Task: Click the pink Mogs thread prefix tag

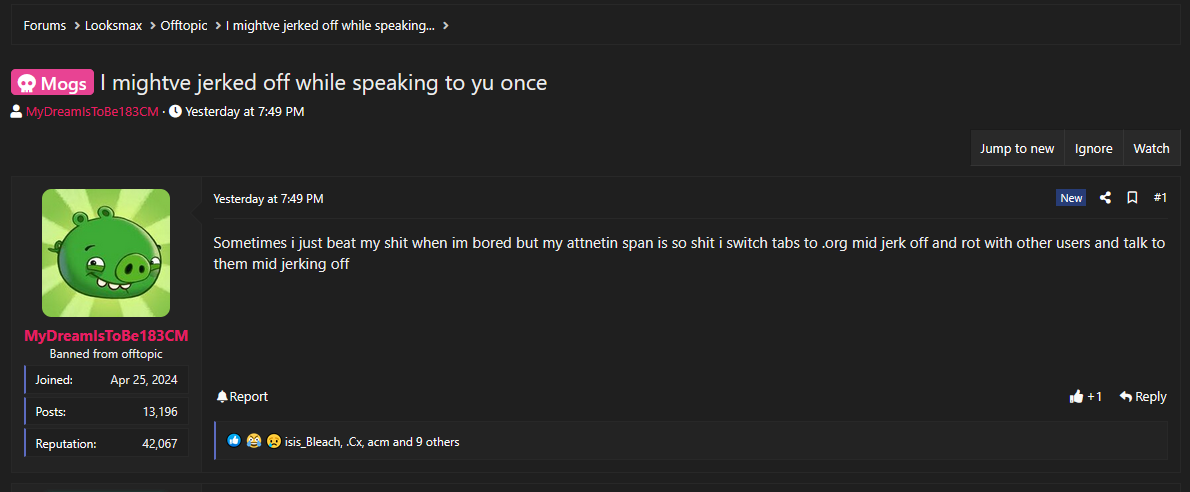Action: click(x=53, y=83)
